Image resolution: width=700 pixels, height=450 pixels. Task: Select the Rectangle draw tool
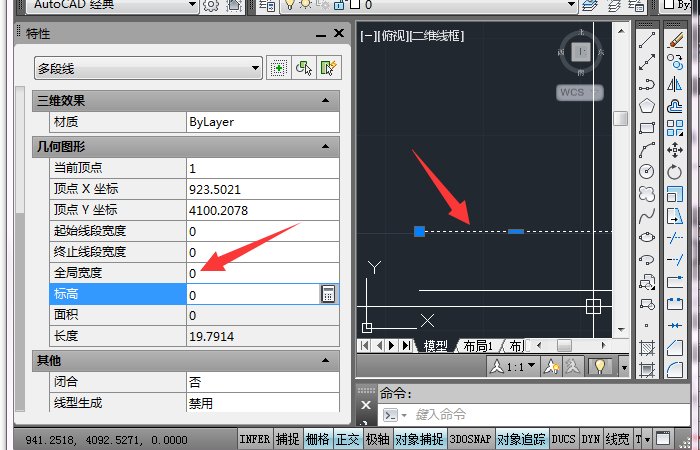coord(647,128)
